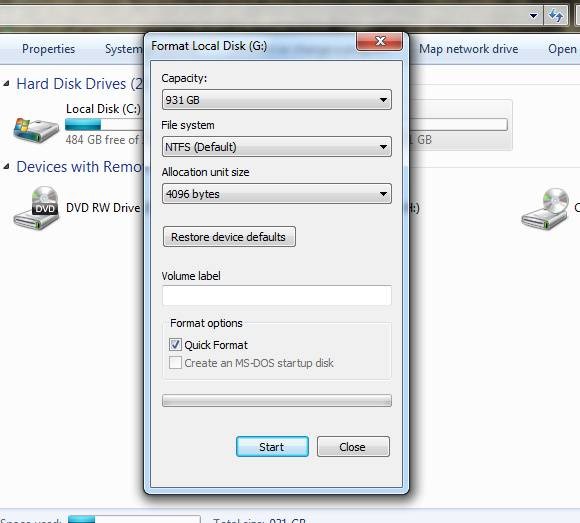Click Open Control Panel toolbar item

[x=563, y=49]
